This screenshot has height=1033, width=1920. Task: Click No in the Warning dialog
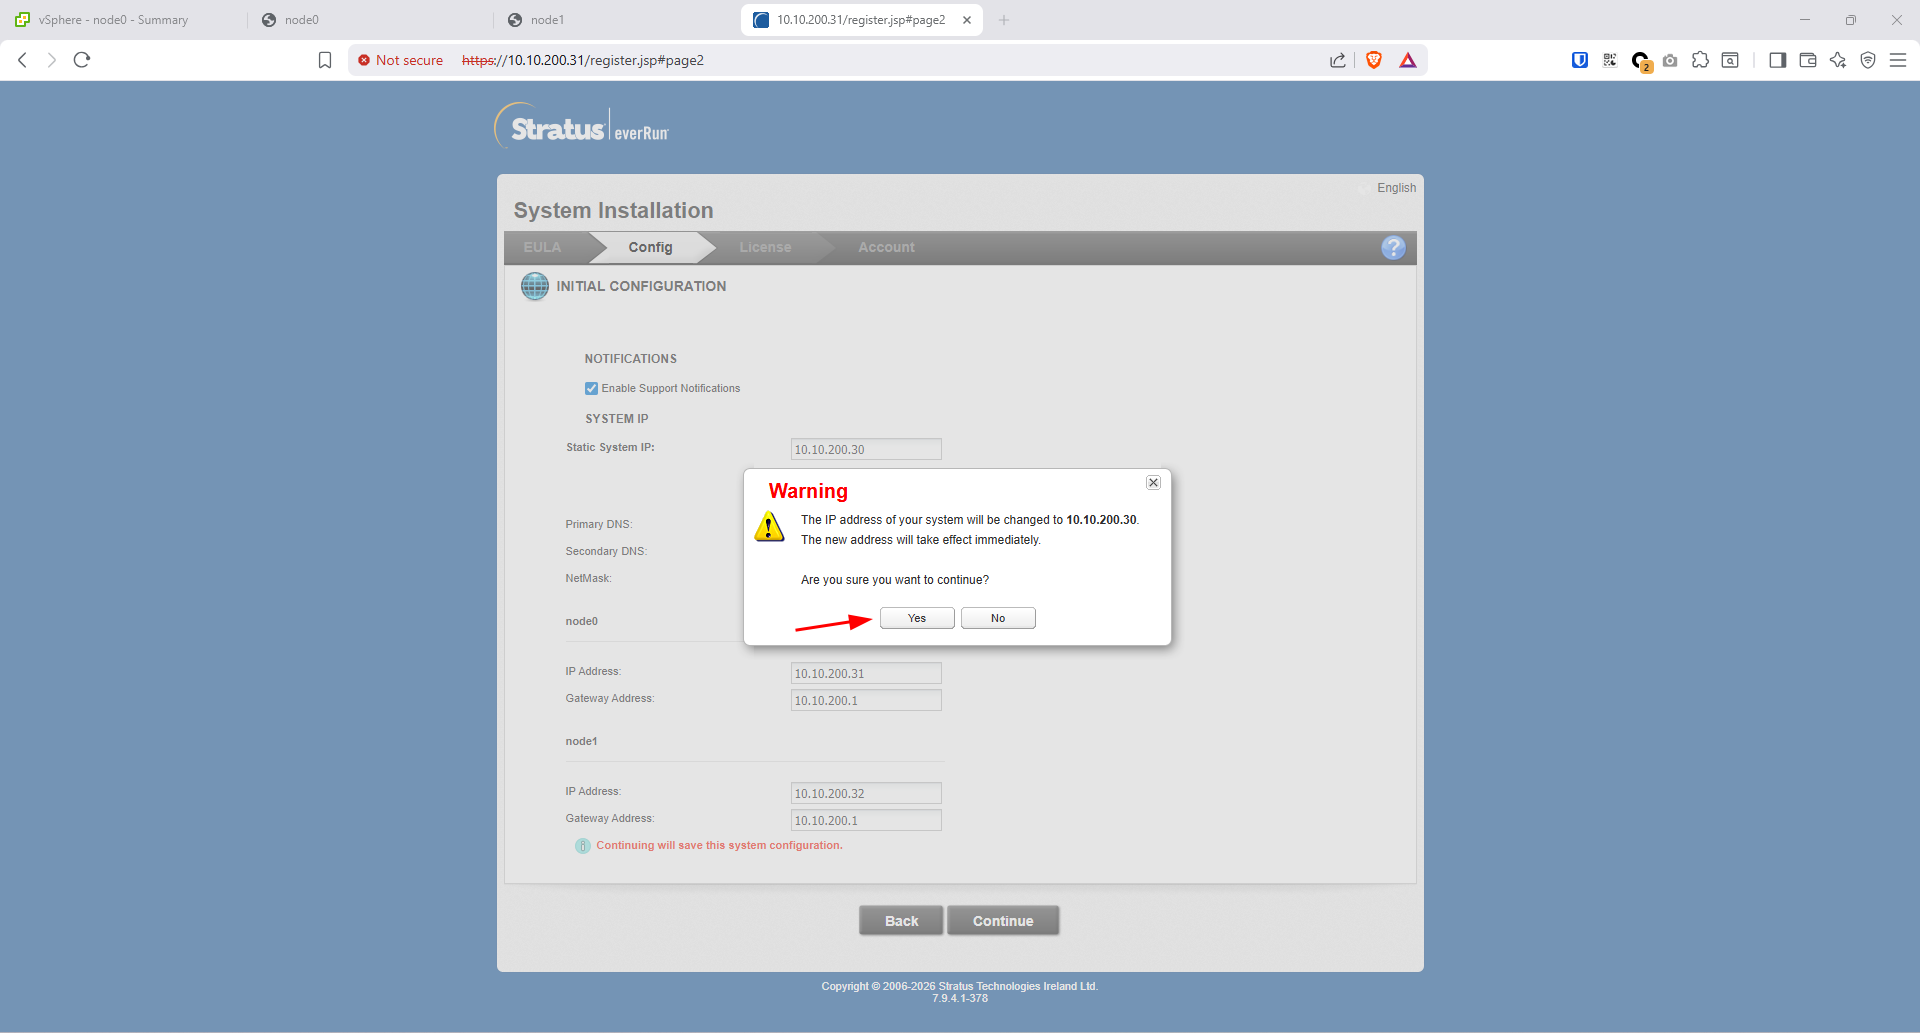pos(997,618)
